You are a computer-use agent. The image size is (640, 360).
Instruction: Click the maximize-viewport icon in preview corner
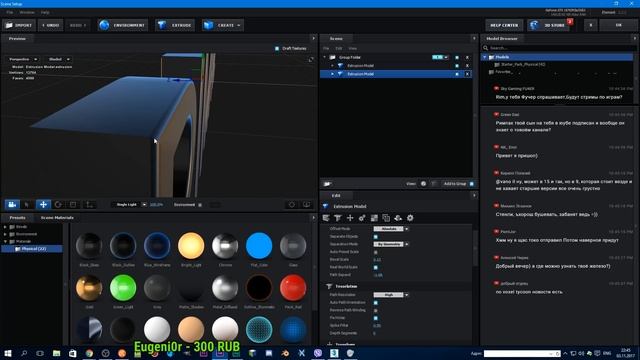311,60
